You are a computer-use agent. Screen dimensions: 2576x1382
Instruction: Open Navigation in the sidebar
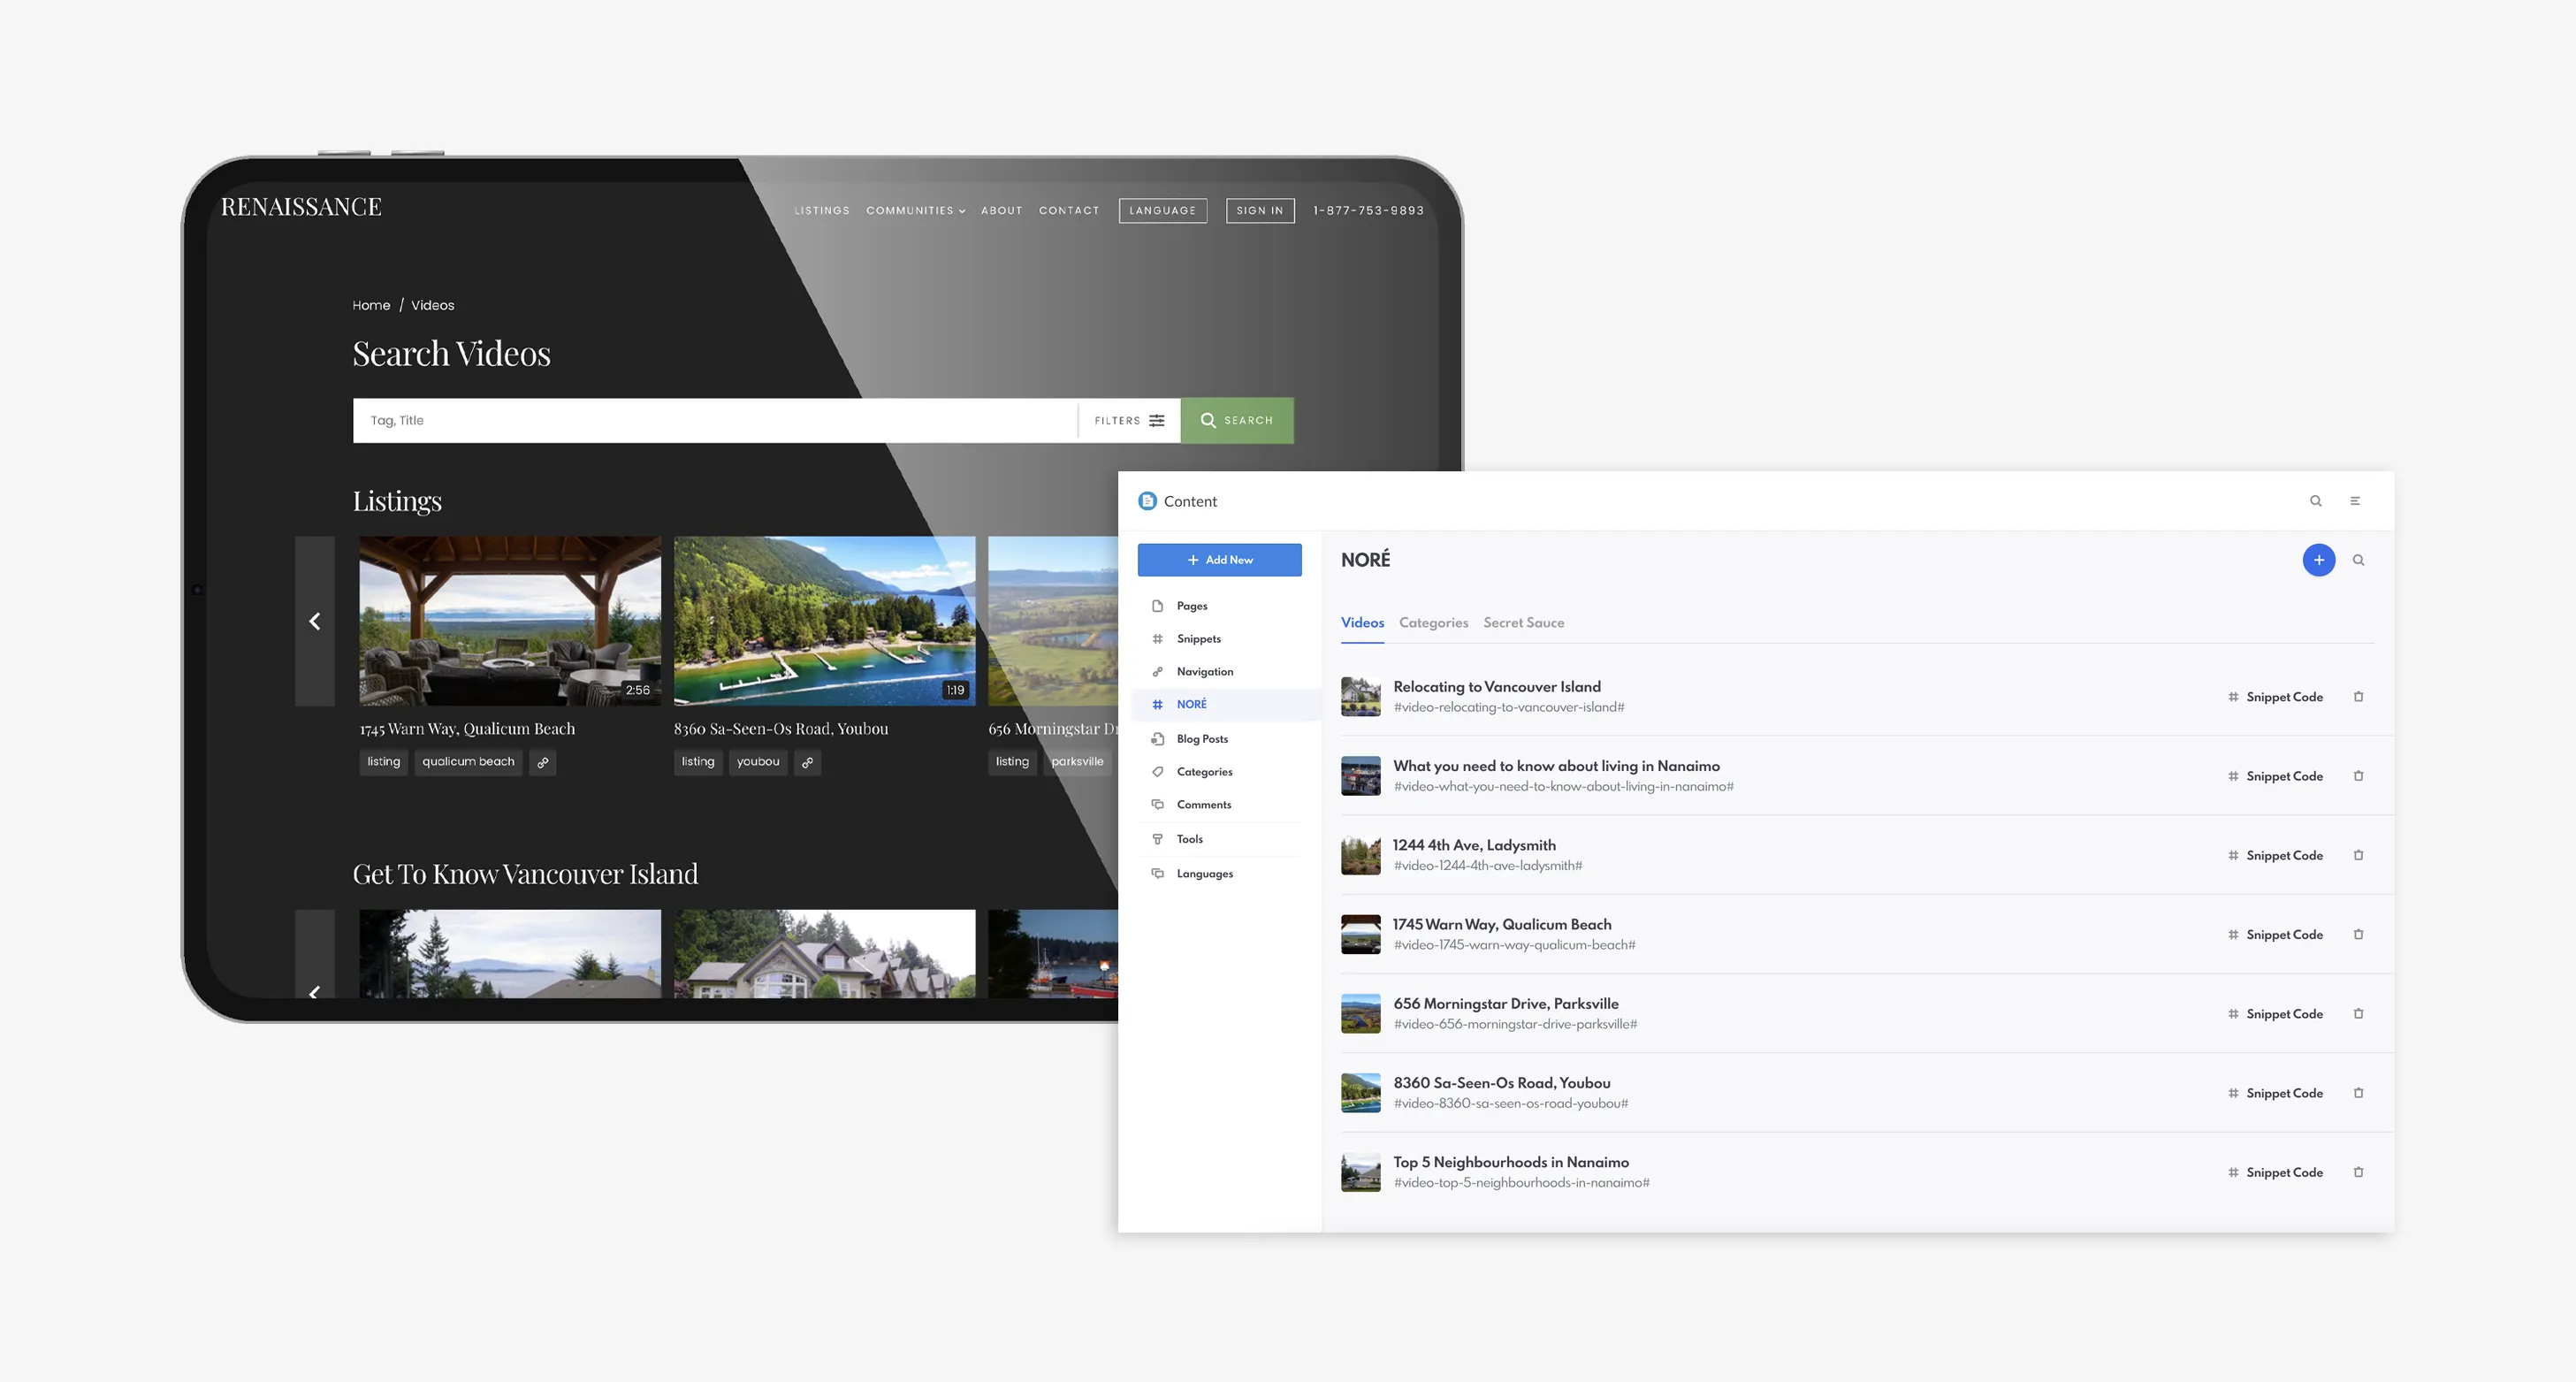point(1220,672)
